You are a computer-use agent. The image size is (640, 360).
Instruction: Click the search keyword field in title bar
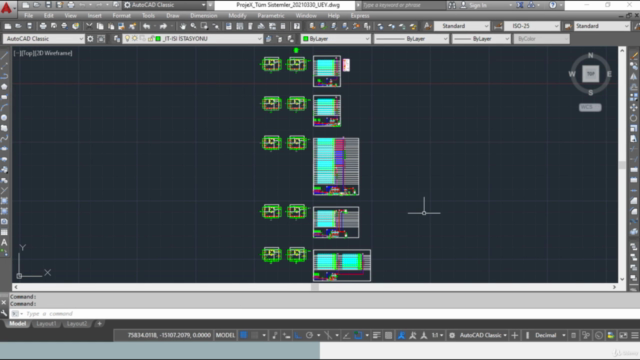pos(403,5)
